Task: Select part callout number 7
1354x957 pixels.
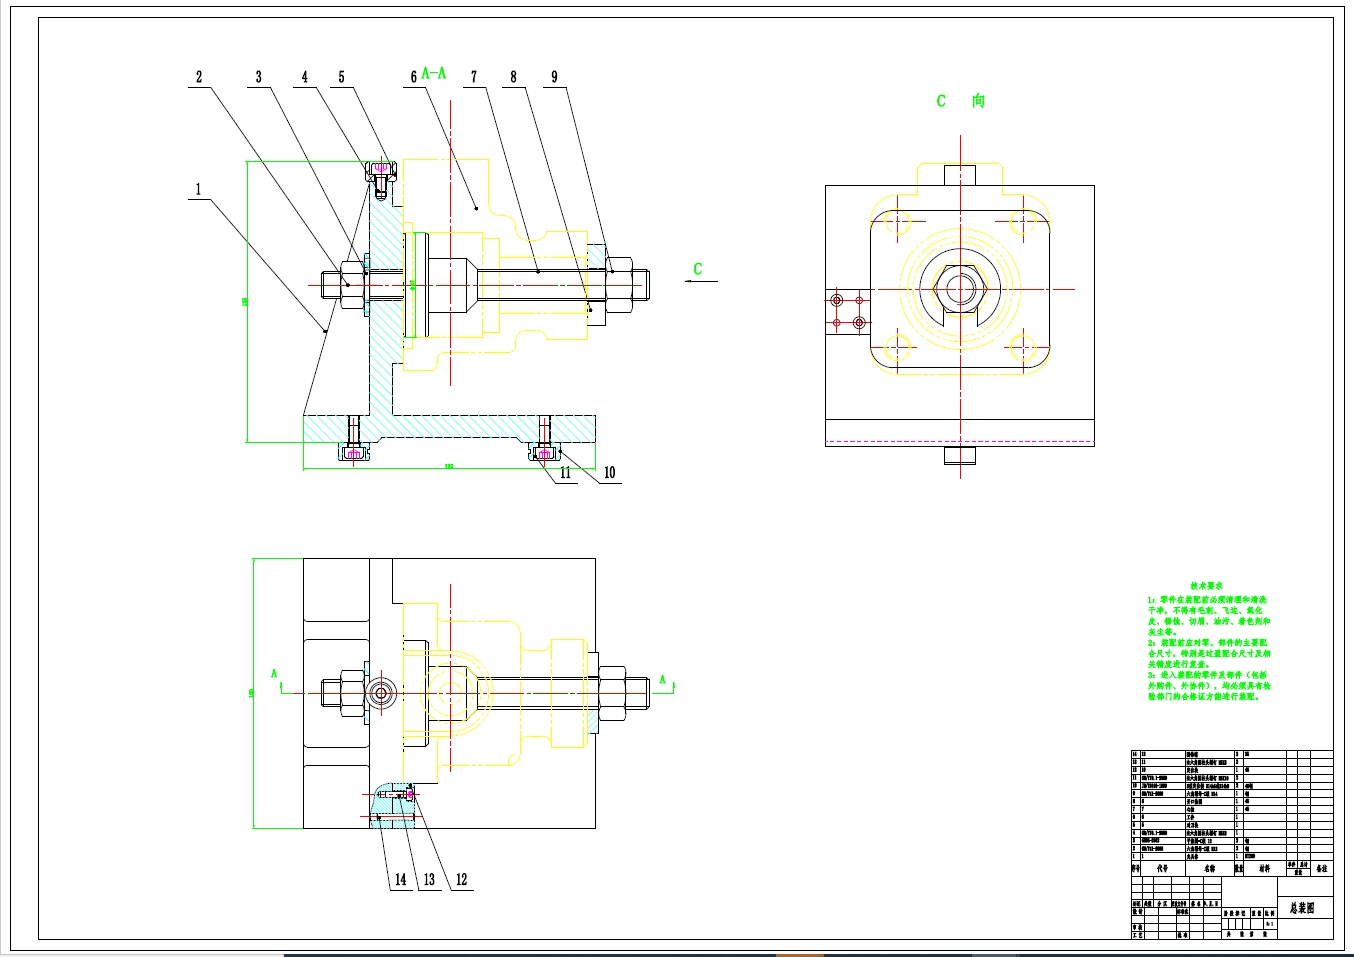Action: (x=474, y=77)
